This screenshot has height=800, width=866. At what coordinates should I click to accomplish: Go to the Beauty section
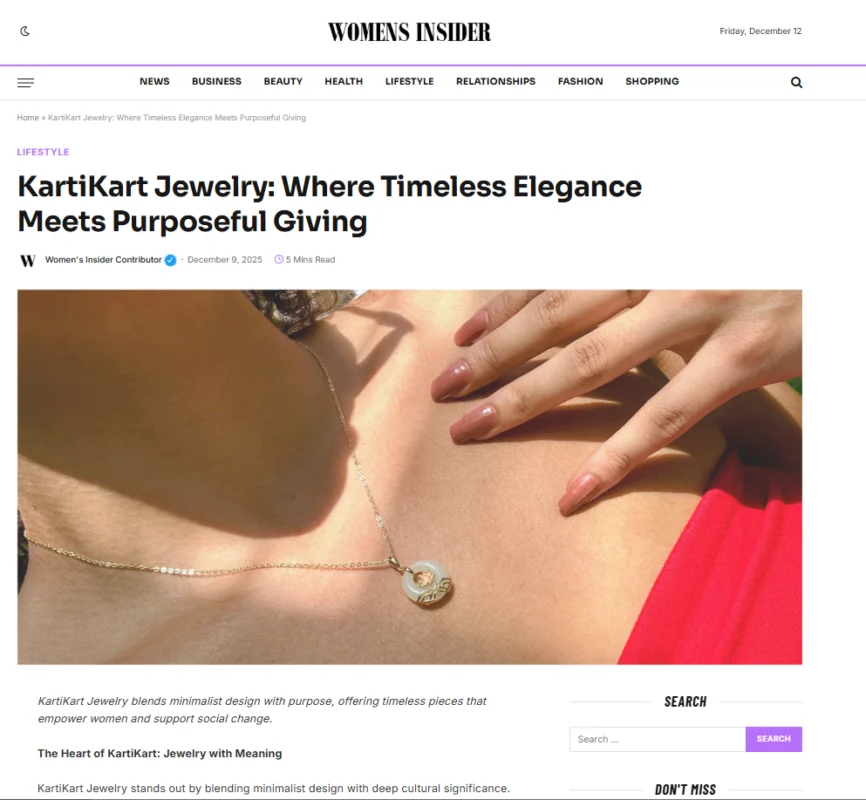283,81
